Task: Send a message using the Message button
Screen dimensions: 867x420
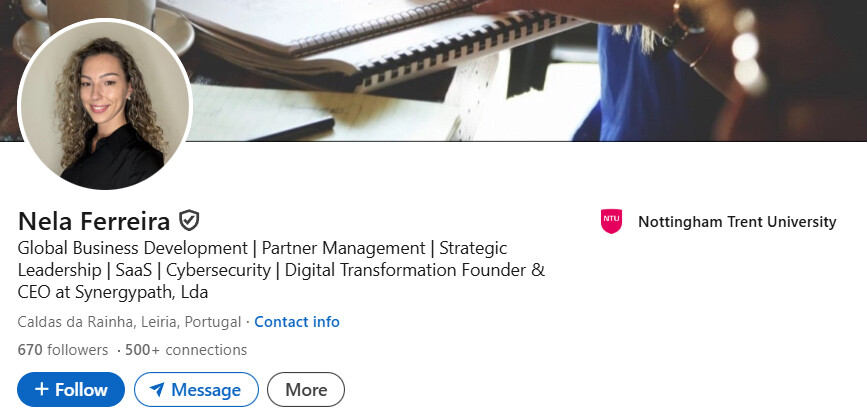Action: coord(196,389)
